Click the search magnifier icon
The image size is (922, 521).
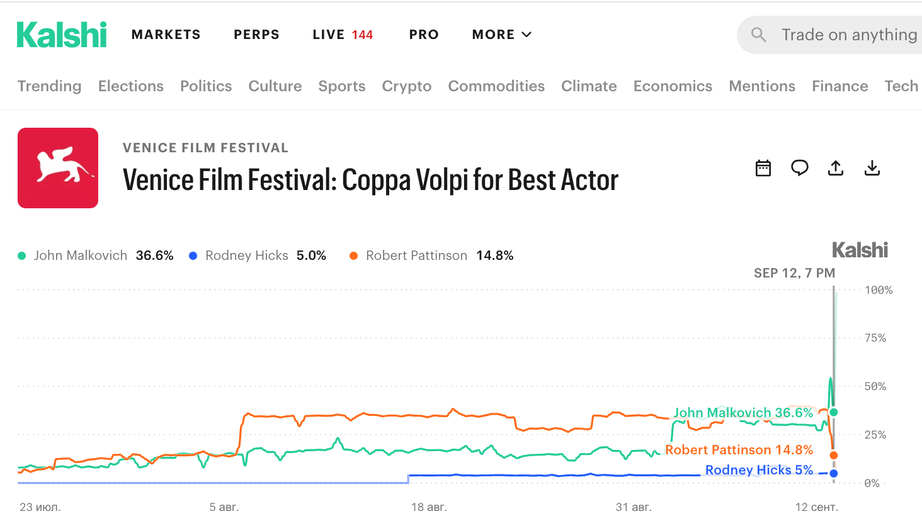click(x=759, y=35)
